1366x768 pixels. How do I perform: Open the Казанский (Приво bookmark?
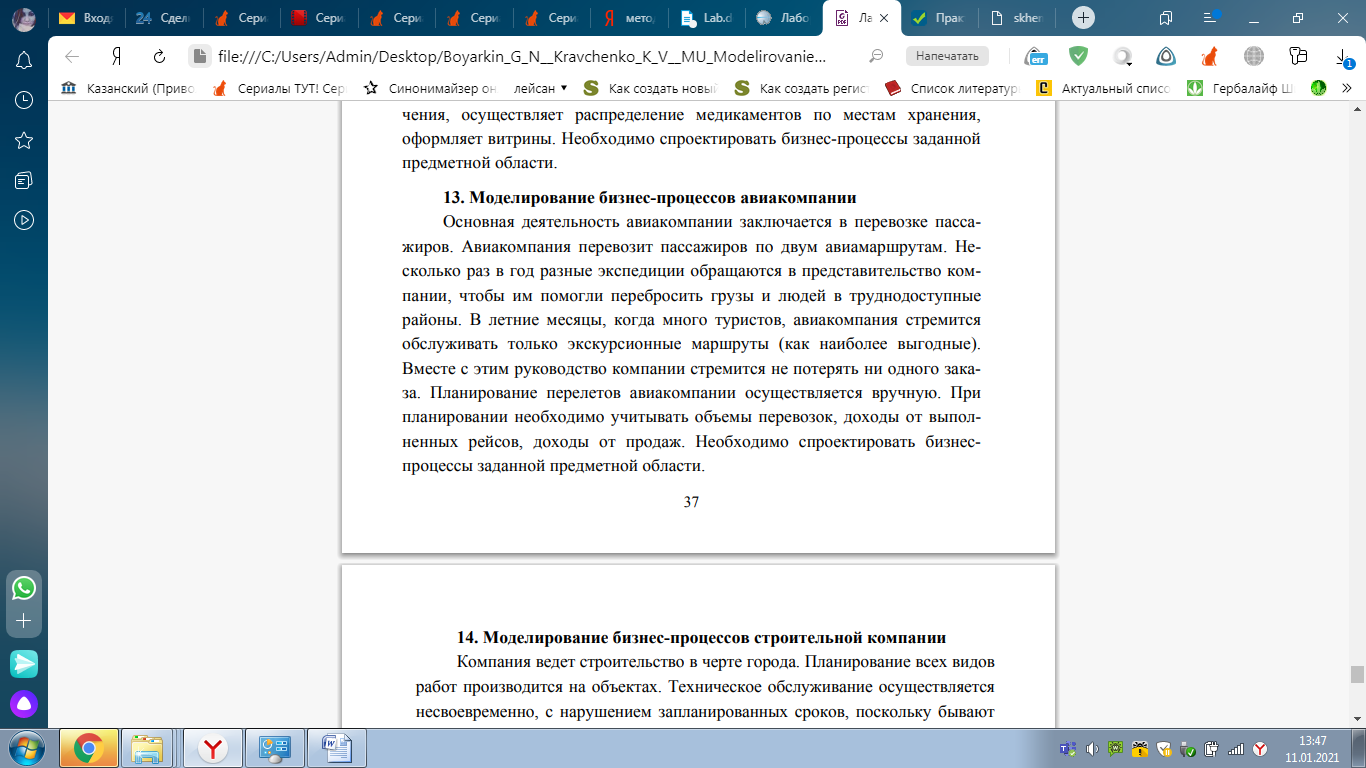point(128,88)
